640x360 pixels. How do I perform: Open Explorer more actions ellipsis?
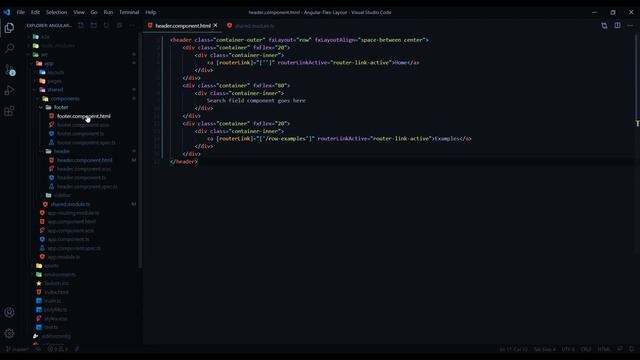(132, 25)
